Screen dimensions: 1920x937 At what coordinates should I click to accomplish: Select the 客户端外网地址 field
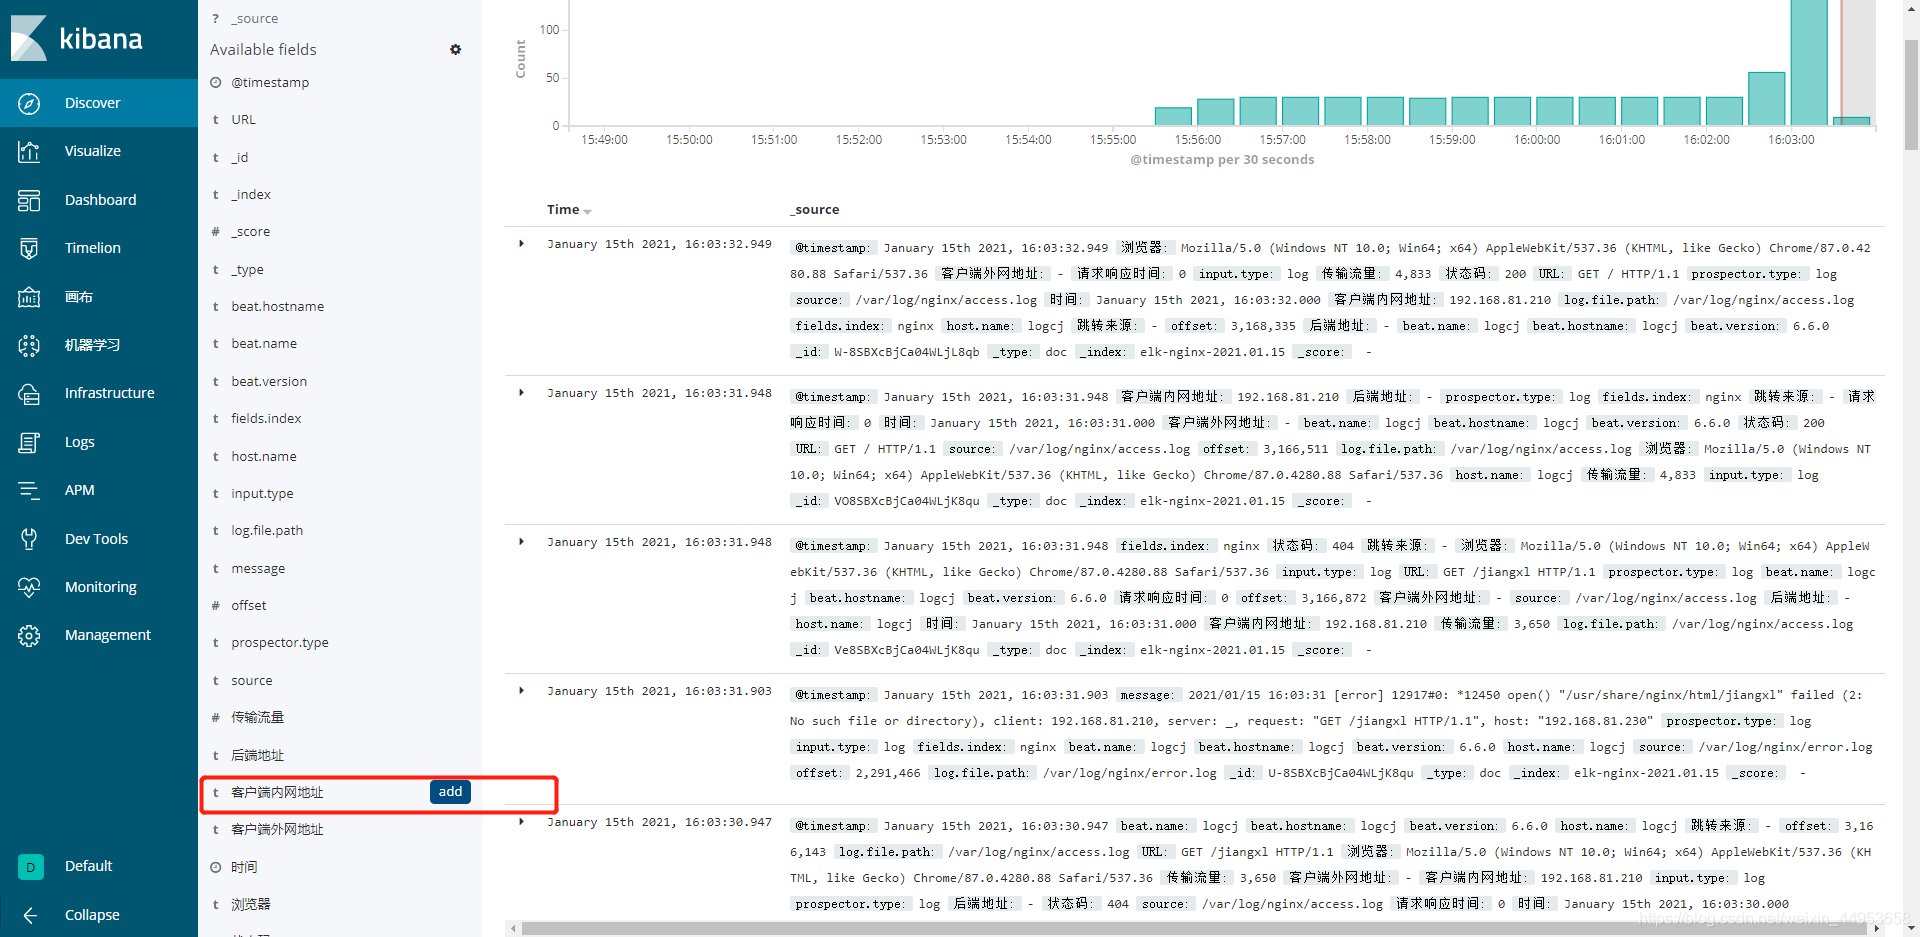pyautogui.click(x=277, y=830)
